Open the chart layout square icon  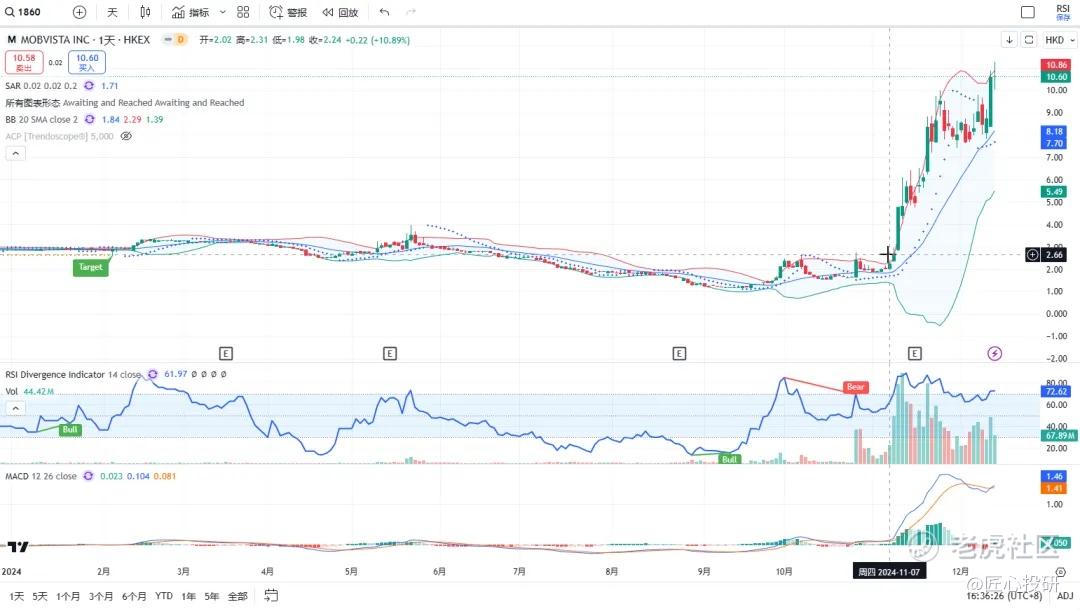(1028, 12)
